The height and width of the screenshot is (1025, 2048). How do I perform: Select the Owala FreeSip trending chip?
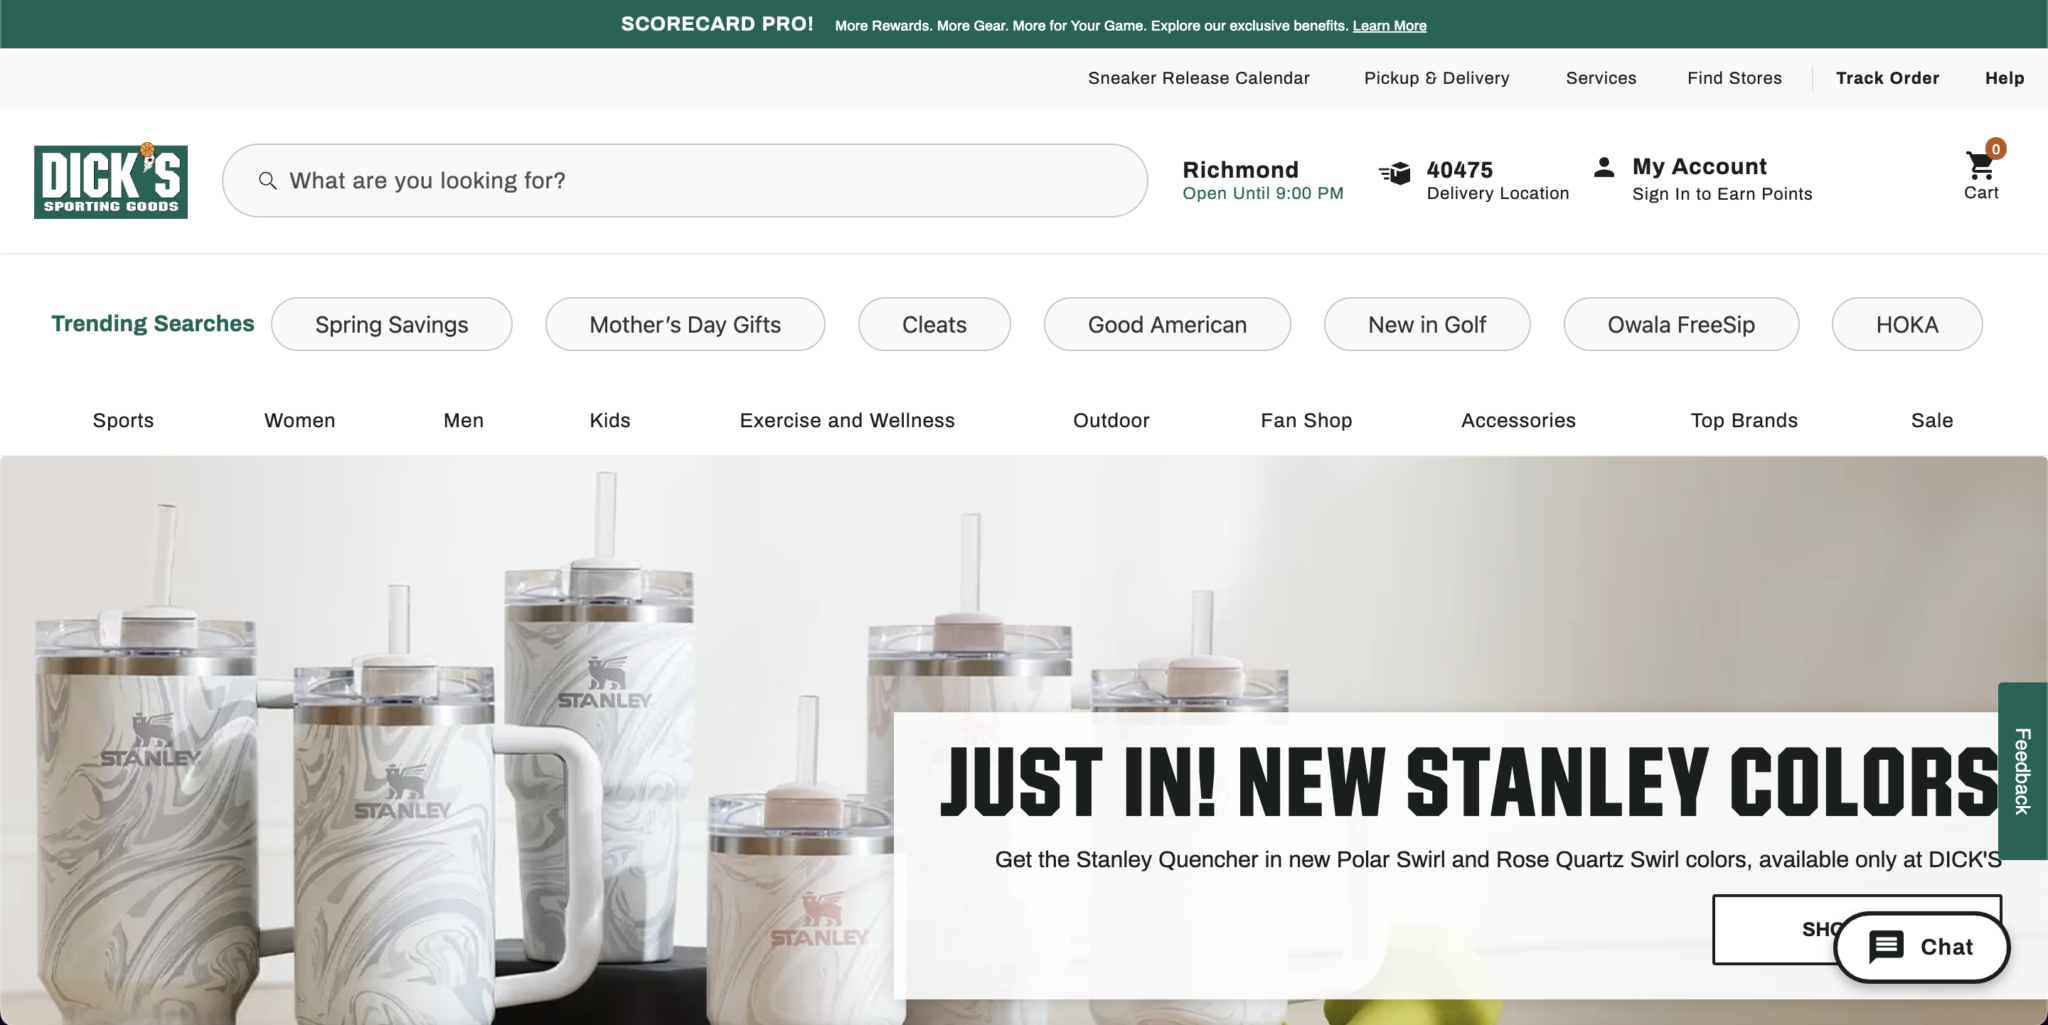[1681, 324]
